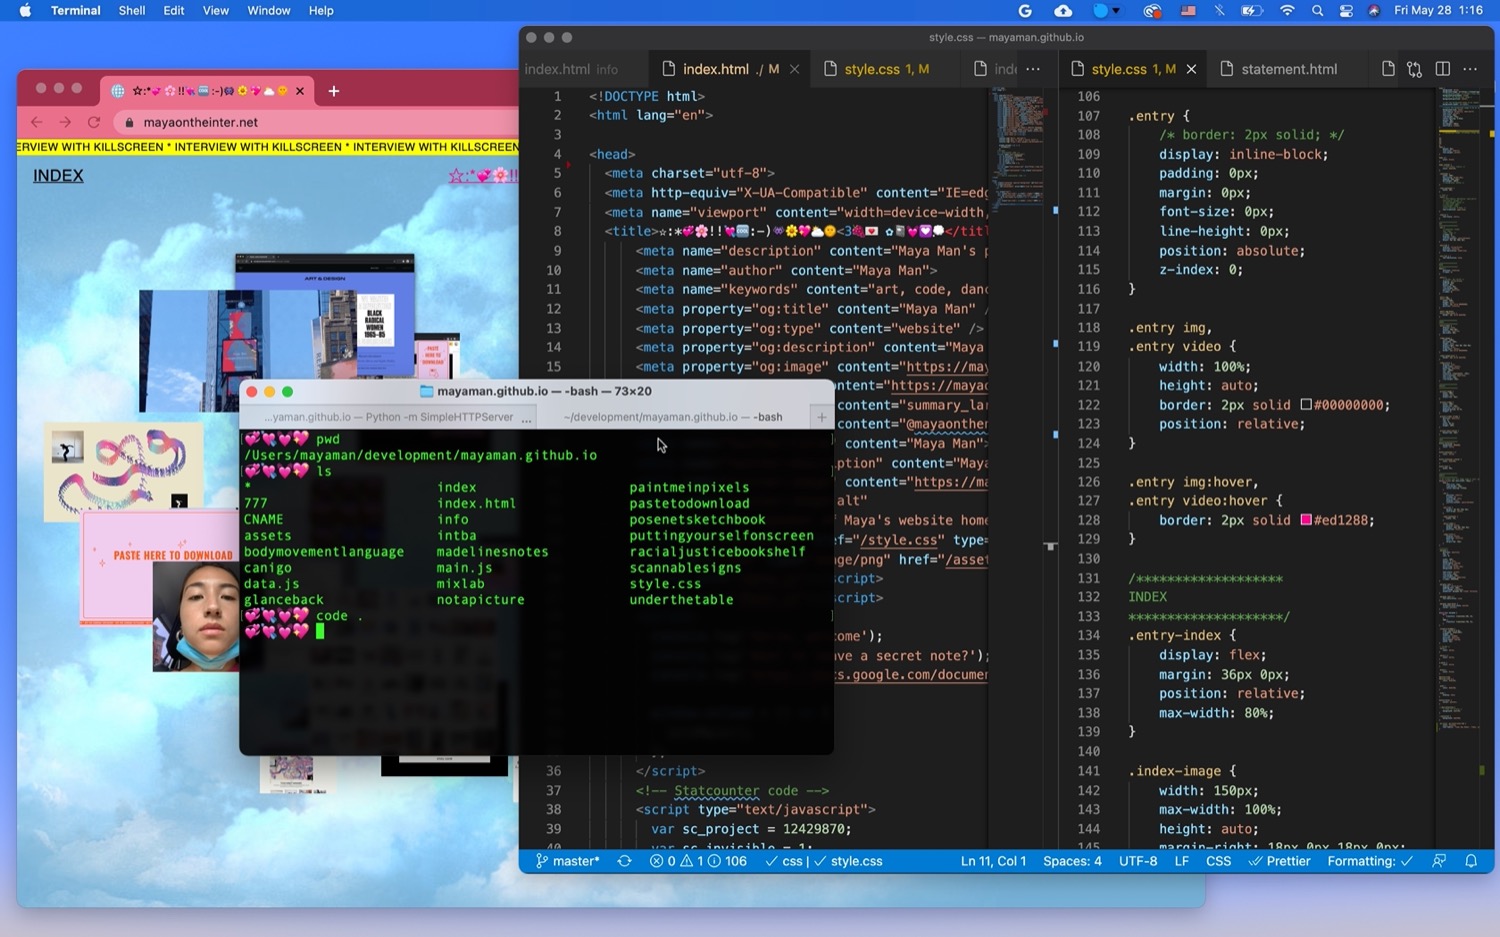The width and height of the screenshot is (1500, 937).
Task: Click the open file icon beside compare changes
Action: 1388,69
